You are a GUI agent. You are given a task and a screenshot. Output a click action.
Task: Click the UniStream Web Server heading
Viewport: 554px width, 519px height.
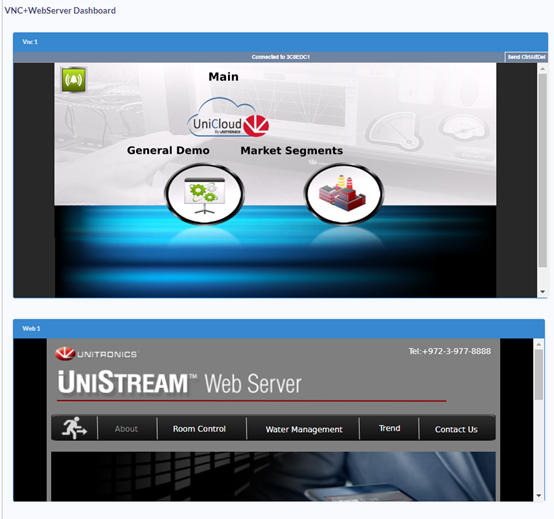179,382
